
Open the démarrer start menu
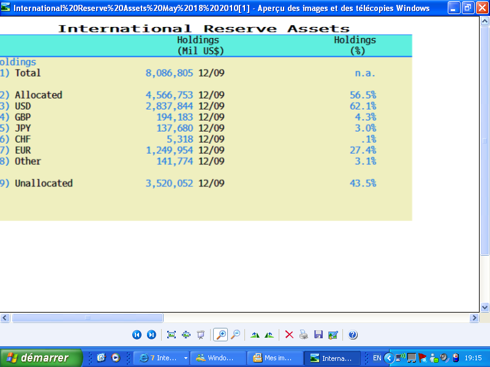(41, 358)
